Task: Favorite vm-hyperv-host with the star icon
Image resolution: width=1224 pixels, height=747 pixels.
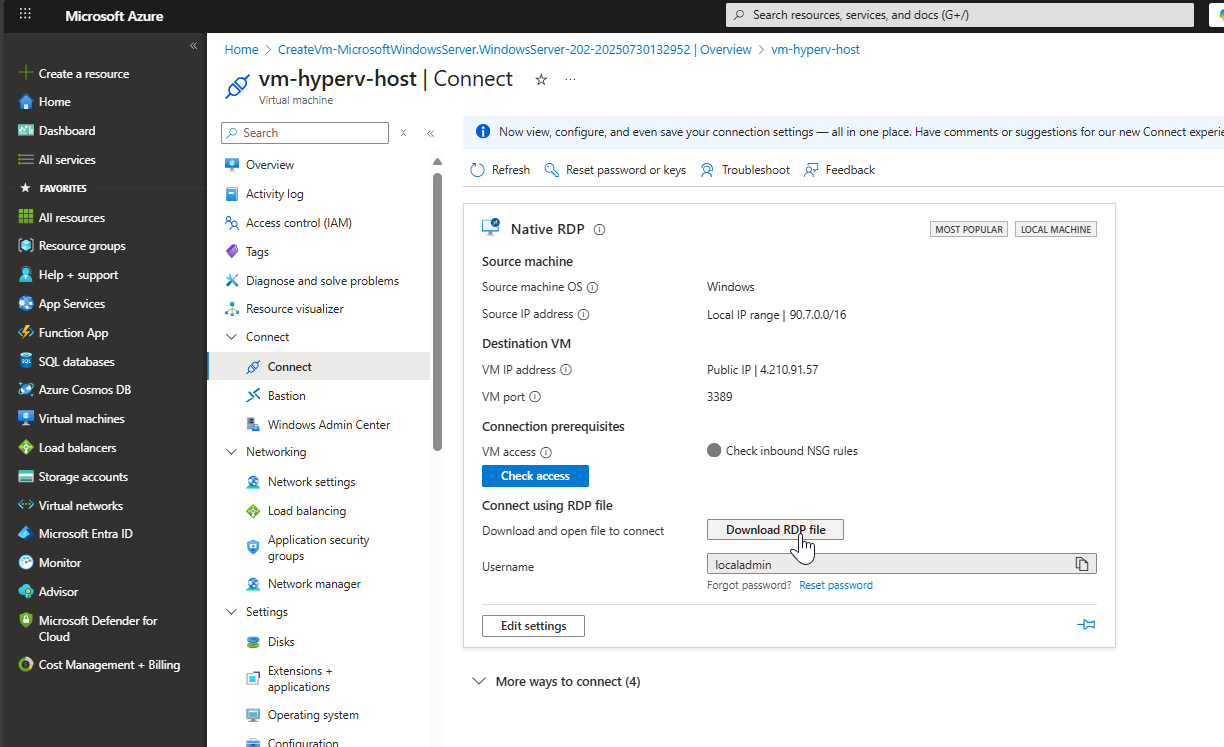Action: tap(541, 79)
